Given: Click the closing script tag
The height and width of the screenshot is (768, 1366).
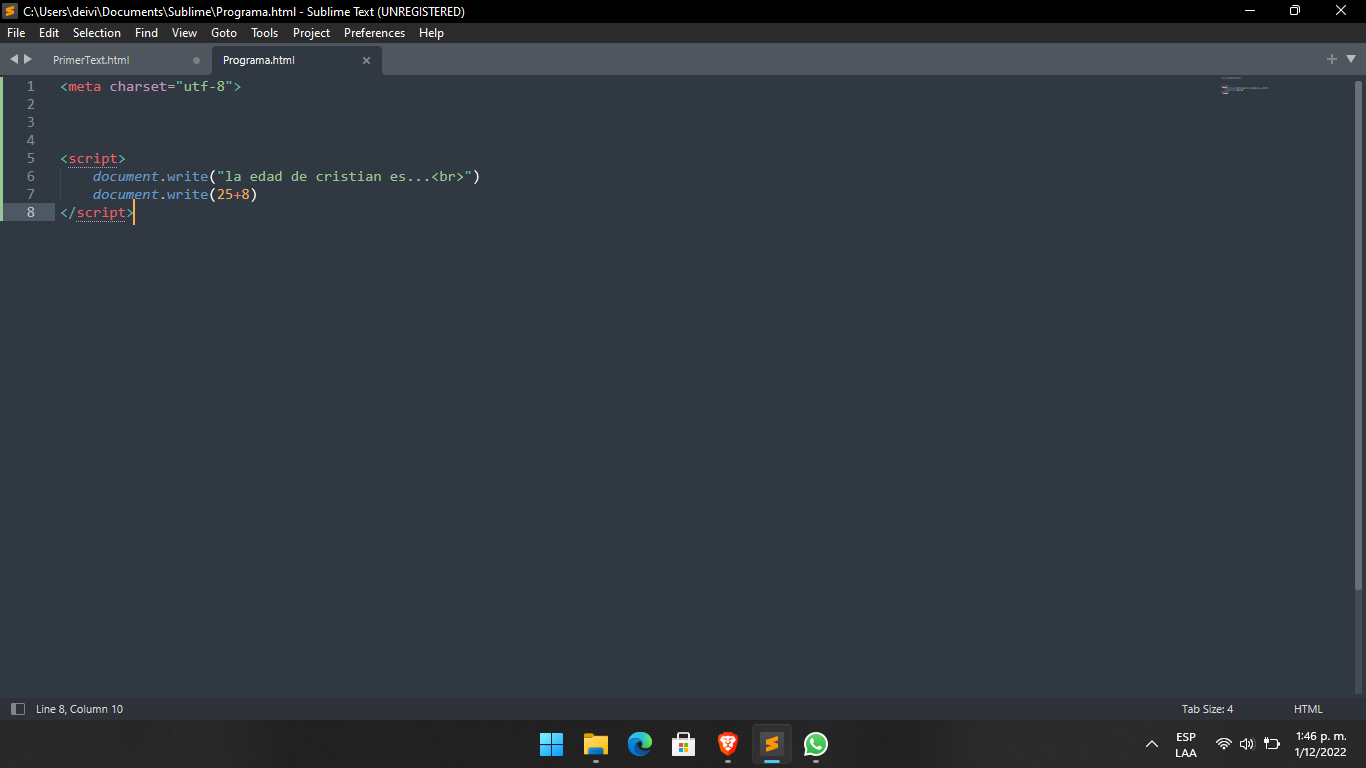Looking at the screenshot, I should 97,212.
